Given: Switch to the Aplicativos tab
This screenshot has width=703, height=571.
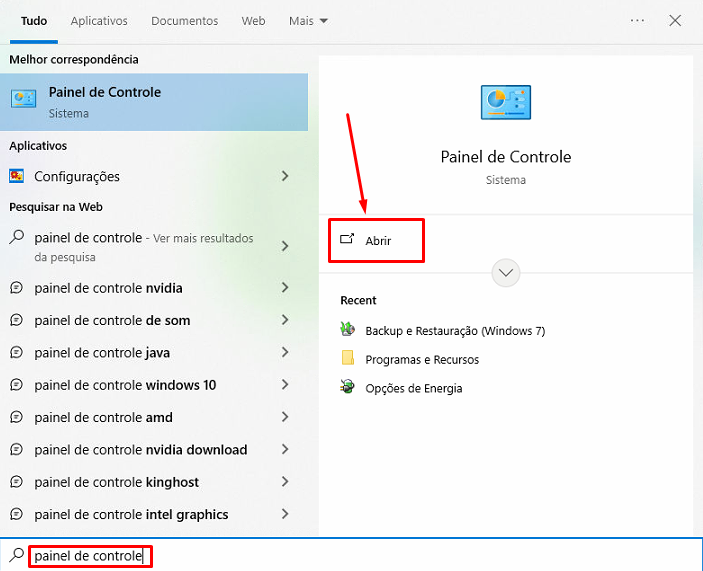Looking at the screenshot, I should tap(99, 21).
